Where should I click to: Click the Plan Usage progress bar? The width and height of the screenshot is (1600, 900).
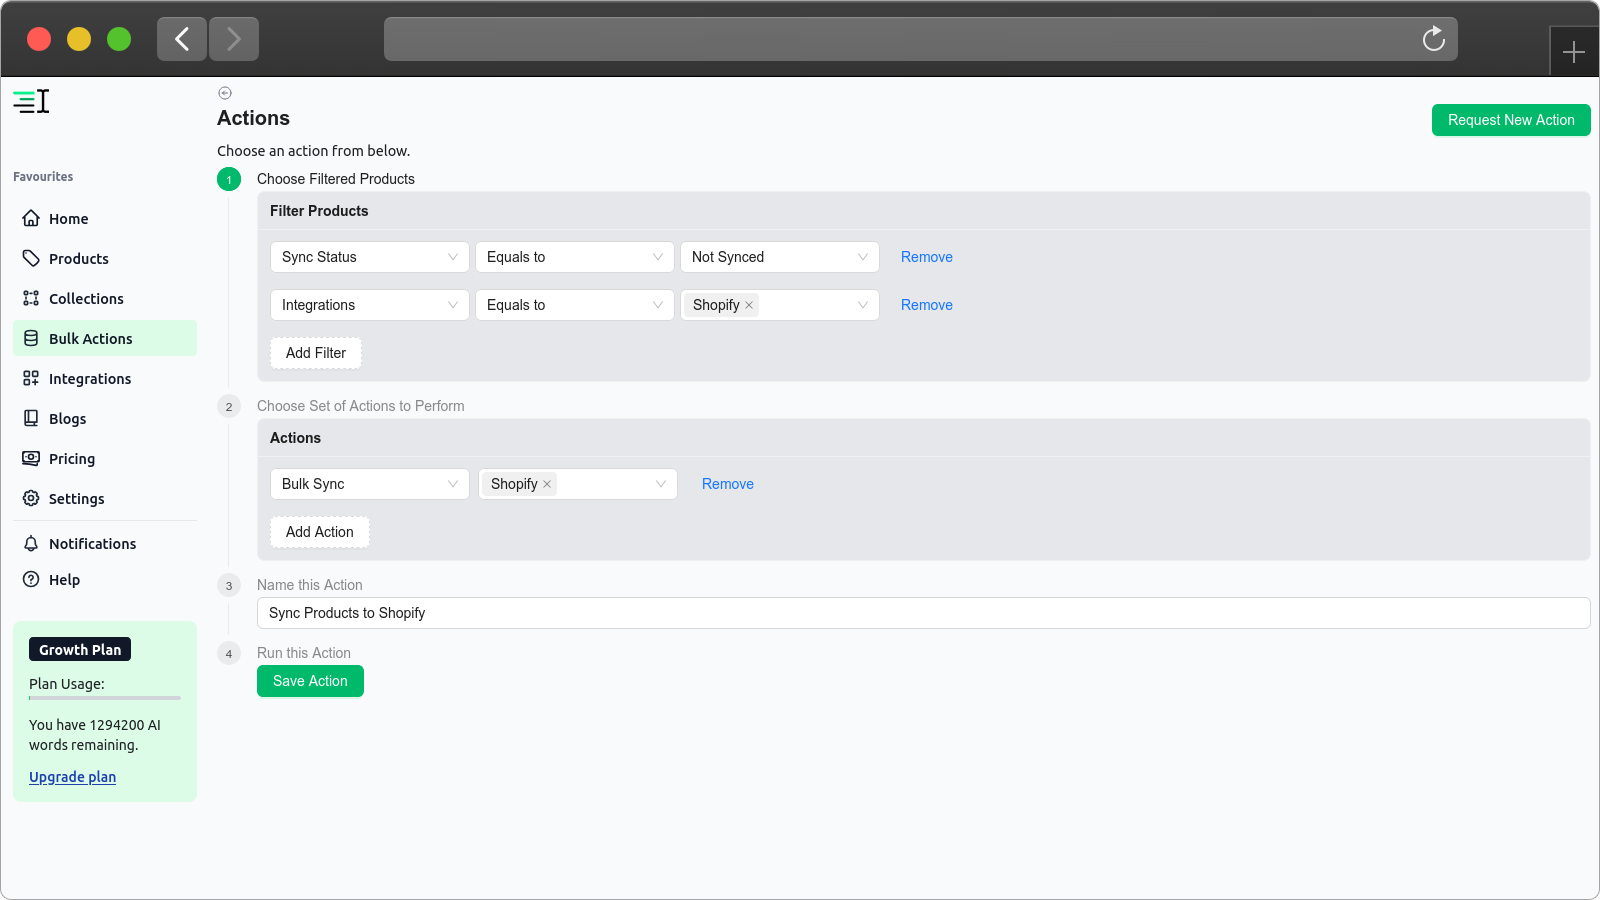tap(105, 698)
